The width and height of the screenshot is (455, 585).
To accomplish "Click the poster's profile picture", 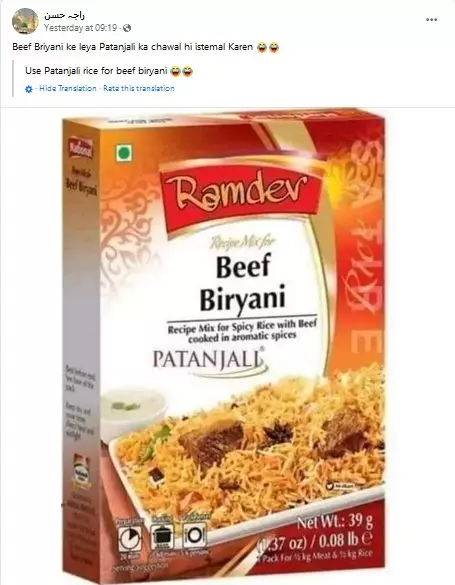I will pos(25,21).
